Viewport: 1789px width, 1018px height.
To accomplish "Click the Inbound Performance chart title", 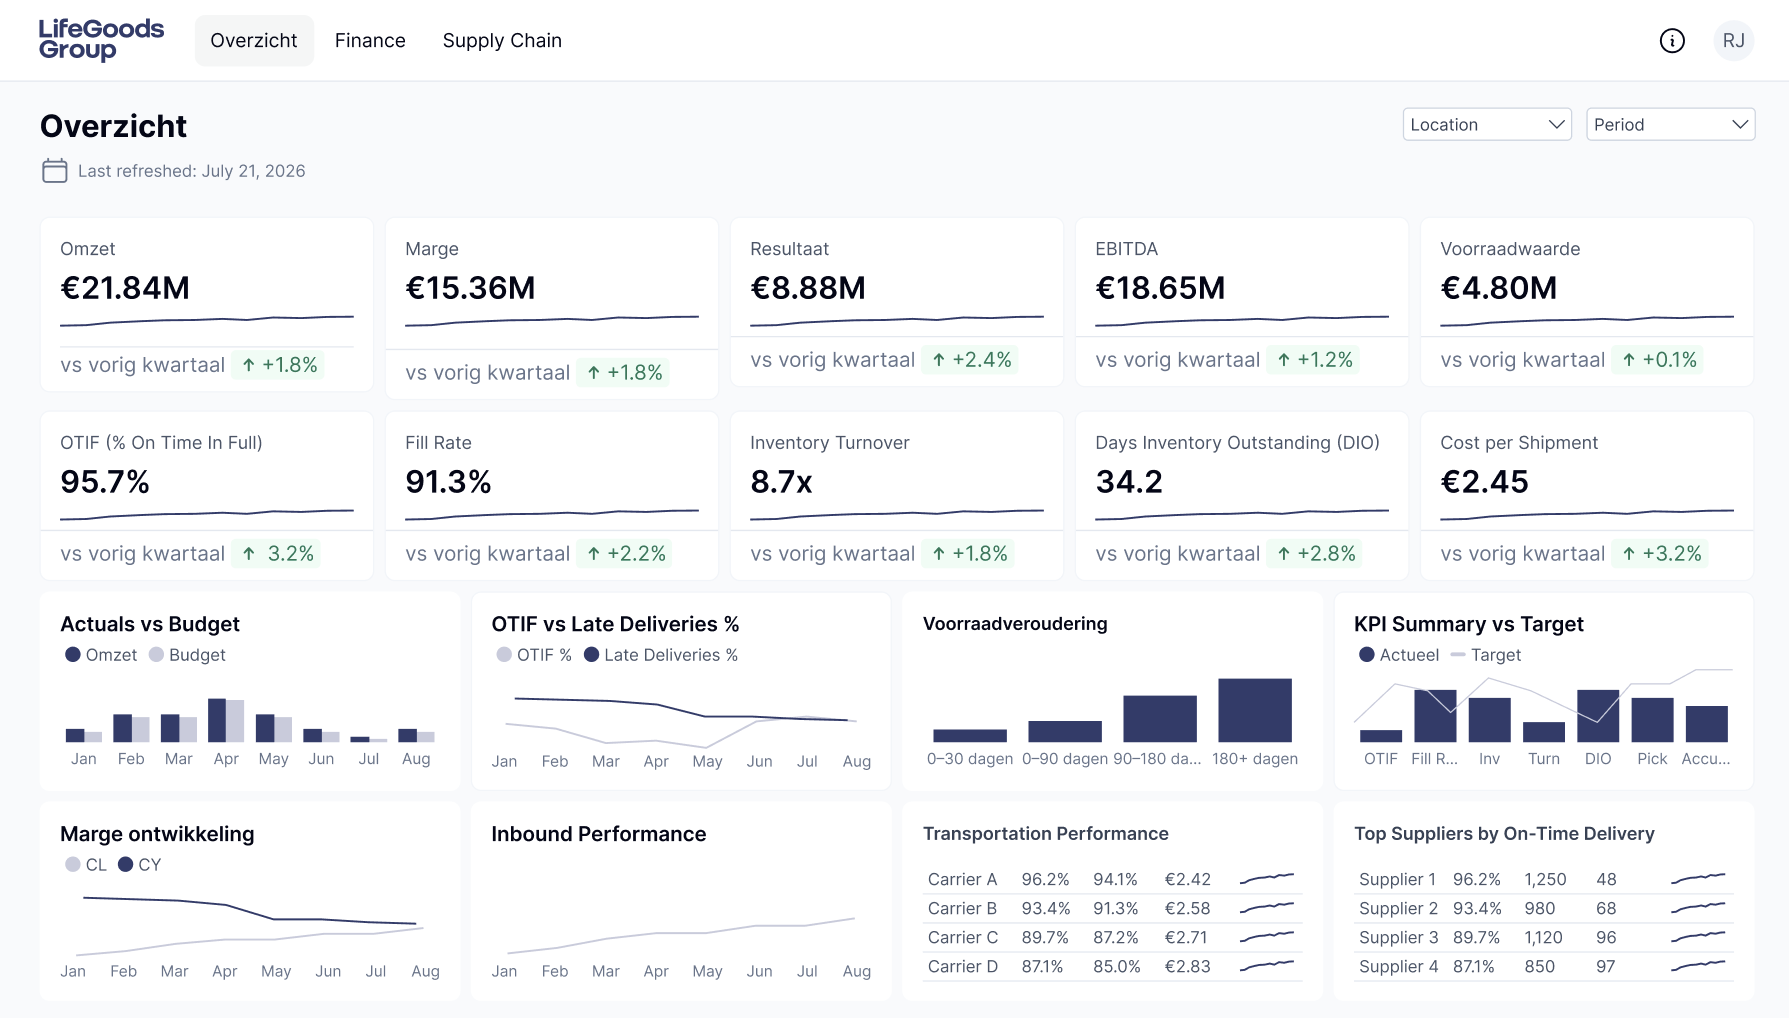I will click(x=599, y=834).
